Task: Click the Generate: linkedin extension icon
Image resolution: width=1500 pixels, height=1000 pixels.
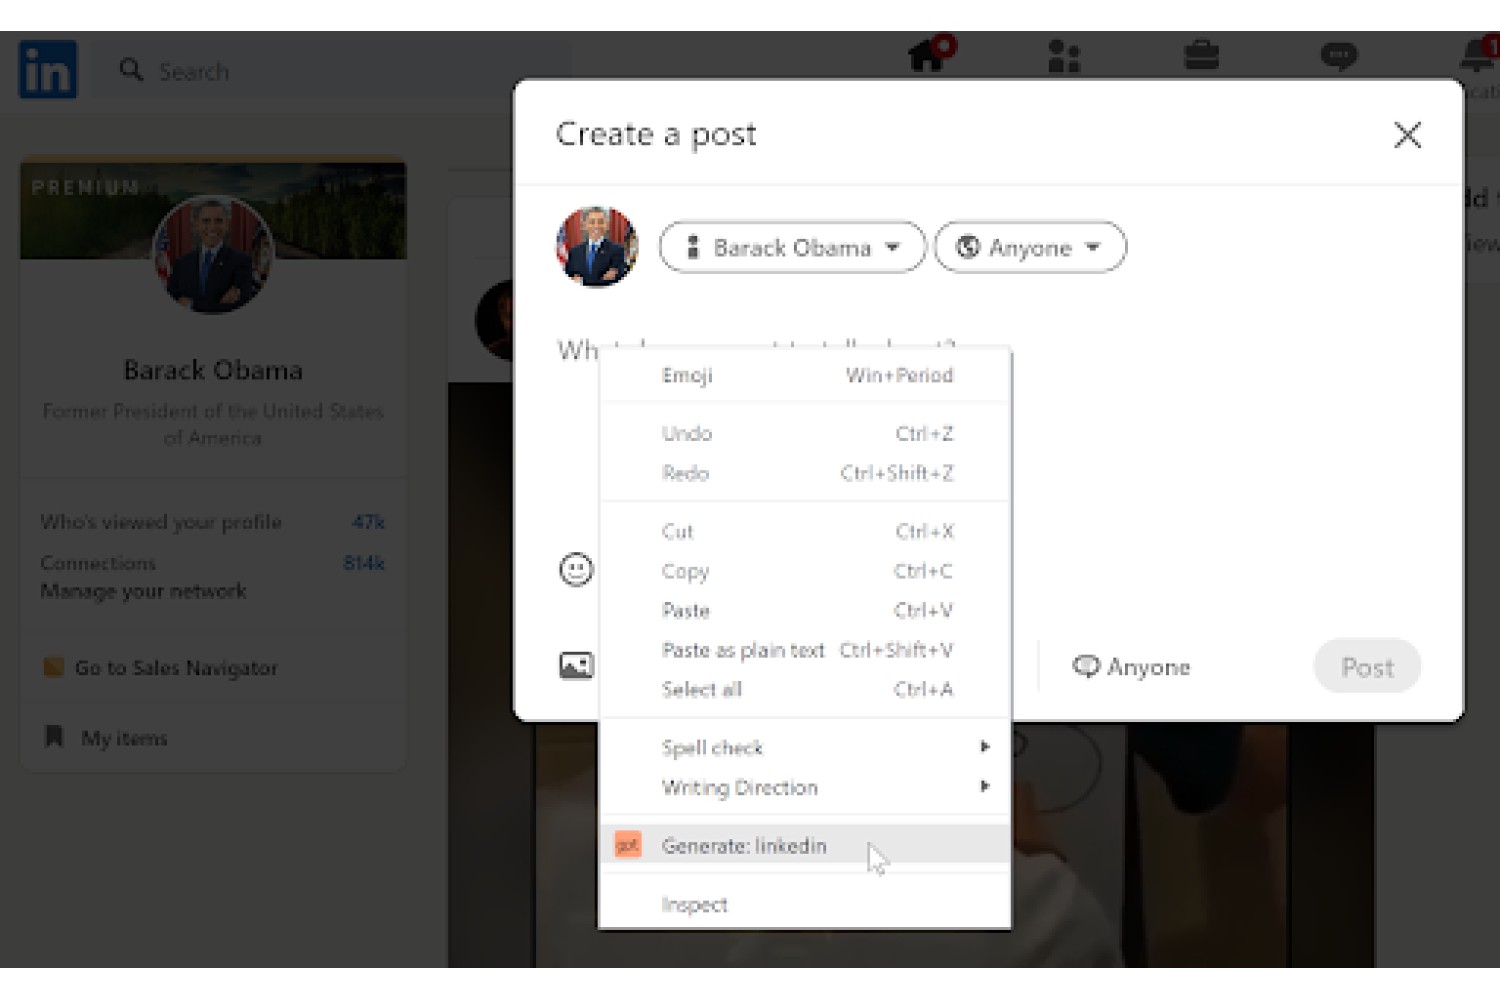Action: [x=627, y=846]
